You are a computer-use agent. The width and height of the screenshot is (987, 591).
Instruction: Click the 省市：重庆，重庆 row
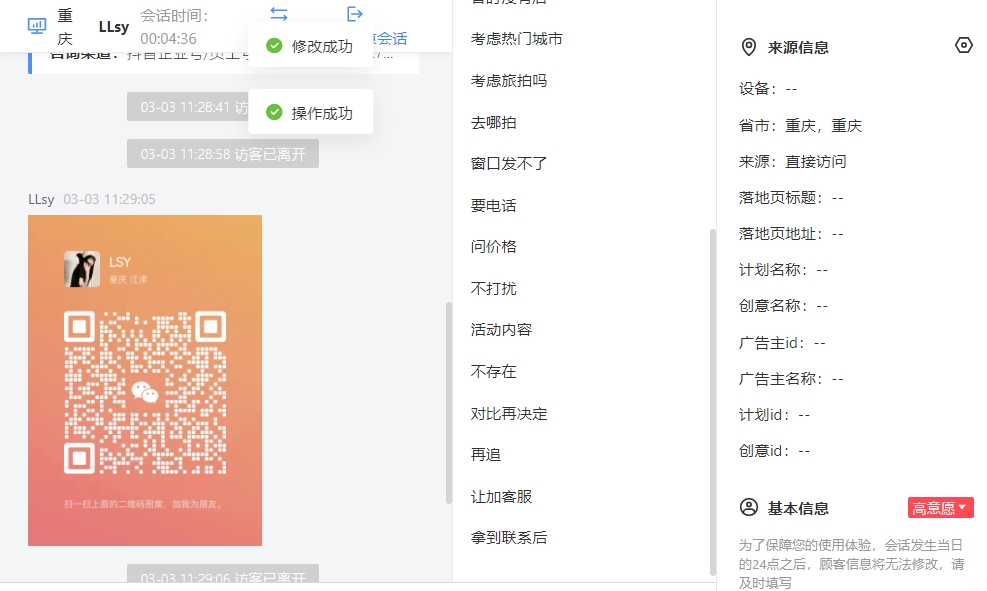(800, 126)
